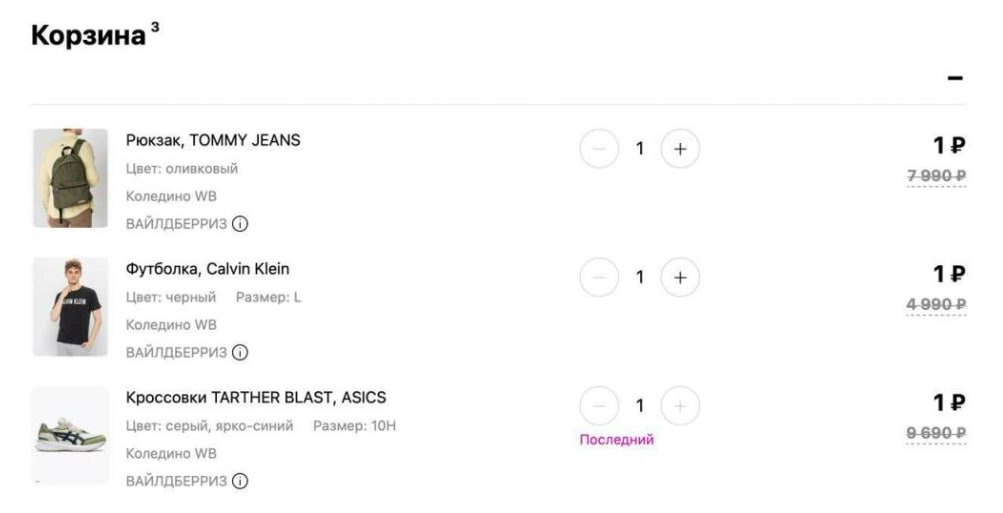Screen dimensions: 1003x513
Task: Decrease quantity of TOMMY JEANS backpack
Action: [x=599, y=149]
